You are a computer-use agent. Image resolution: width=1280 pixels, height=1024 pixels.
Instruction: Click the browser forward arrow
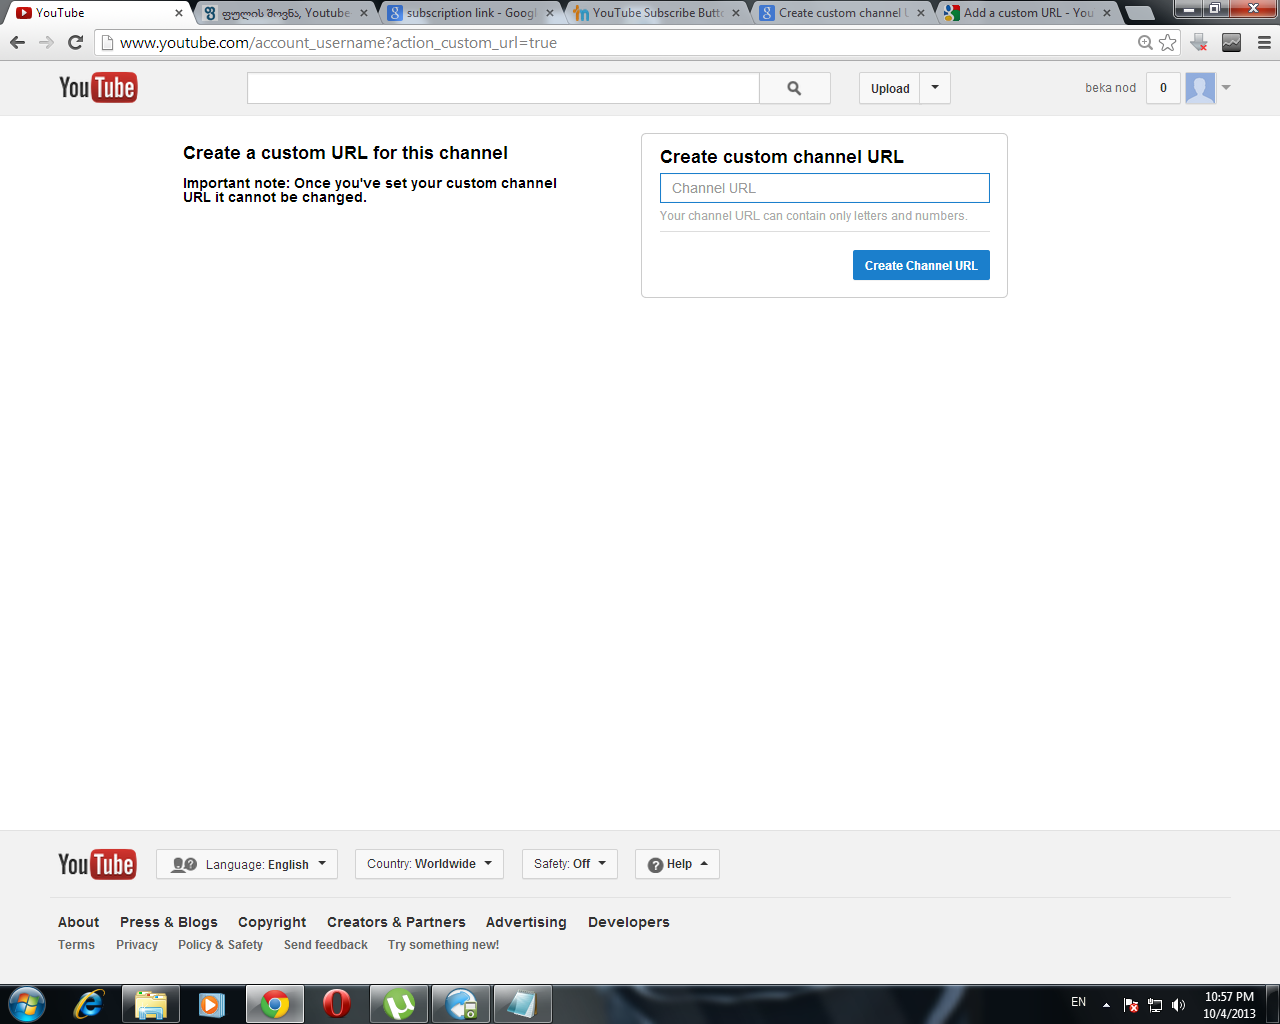(46, 43)
